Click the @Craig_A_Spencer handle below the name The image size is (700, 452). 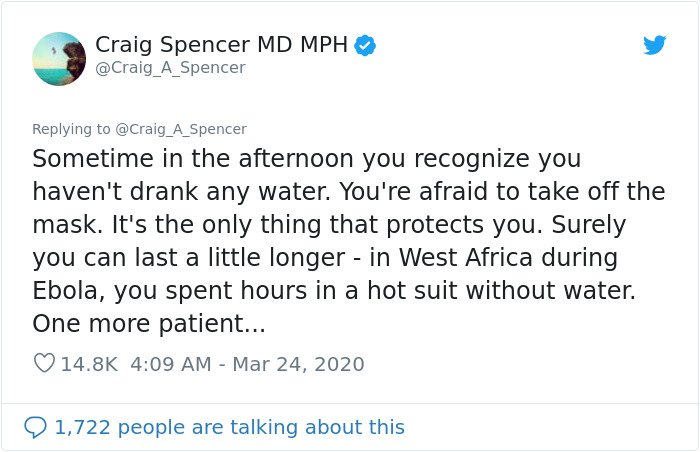[x=170, y=68]
